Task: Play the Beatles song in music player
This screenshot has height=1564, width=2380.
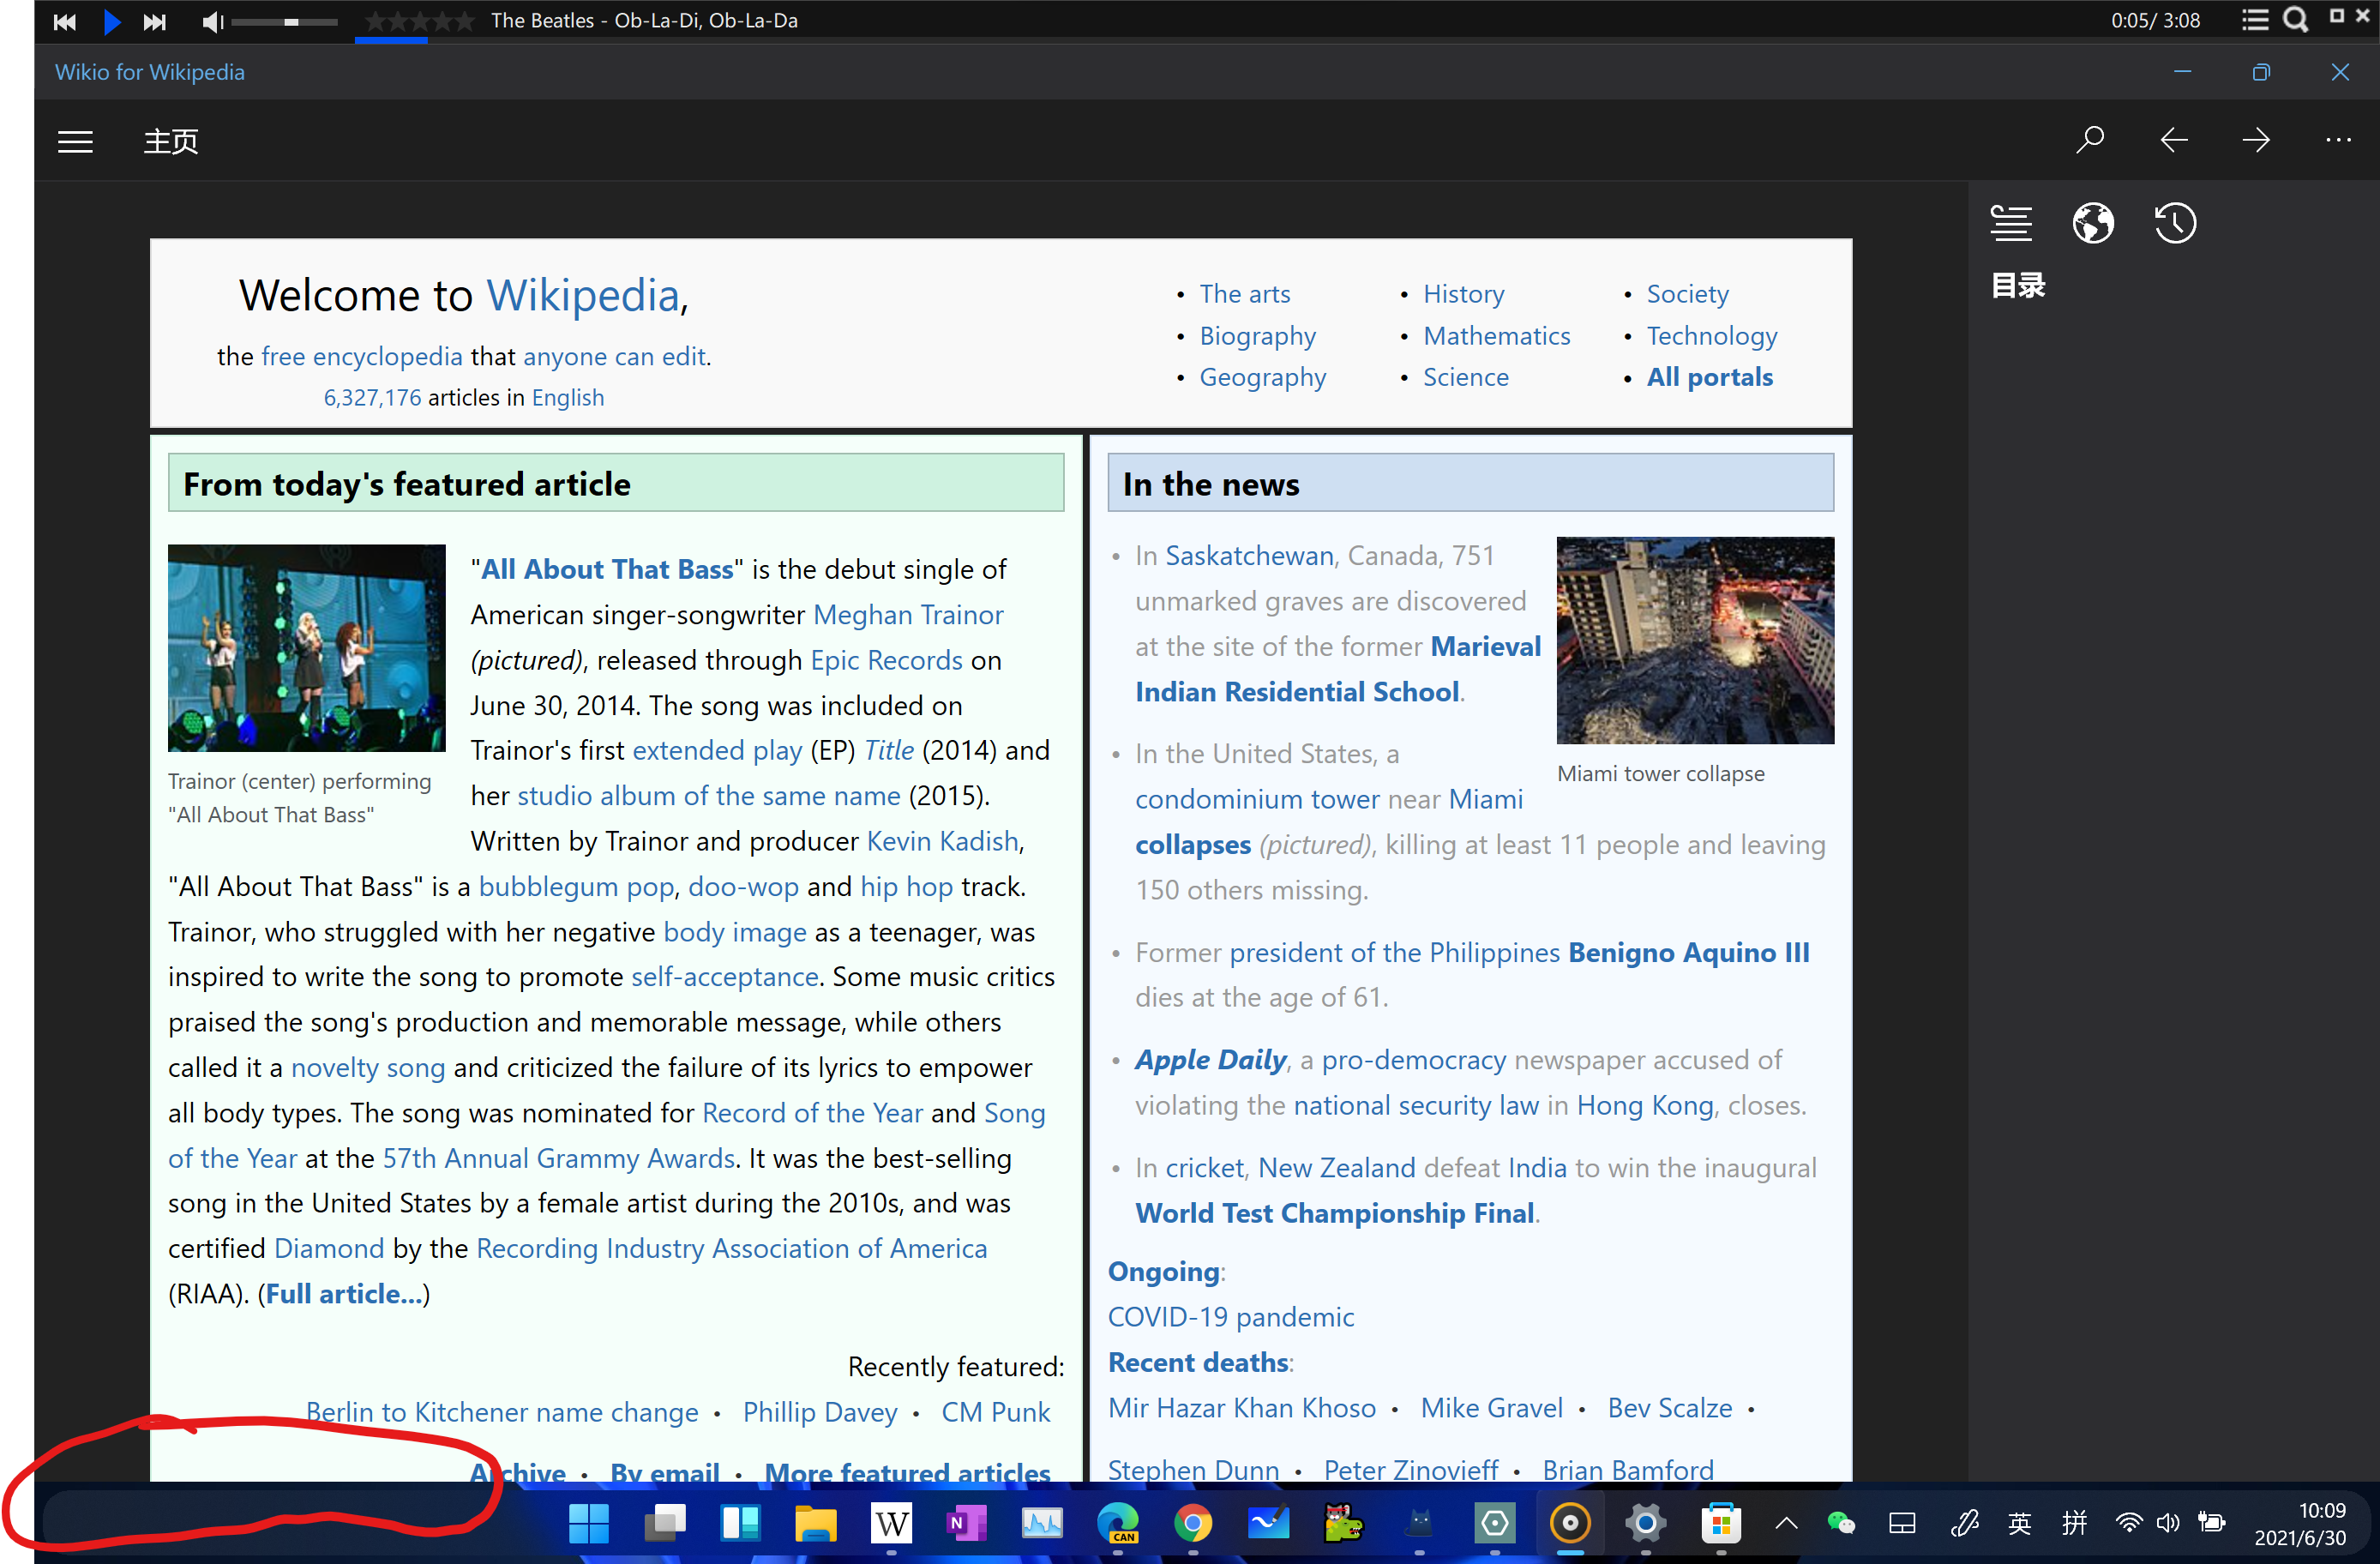Action: 112,21
